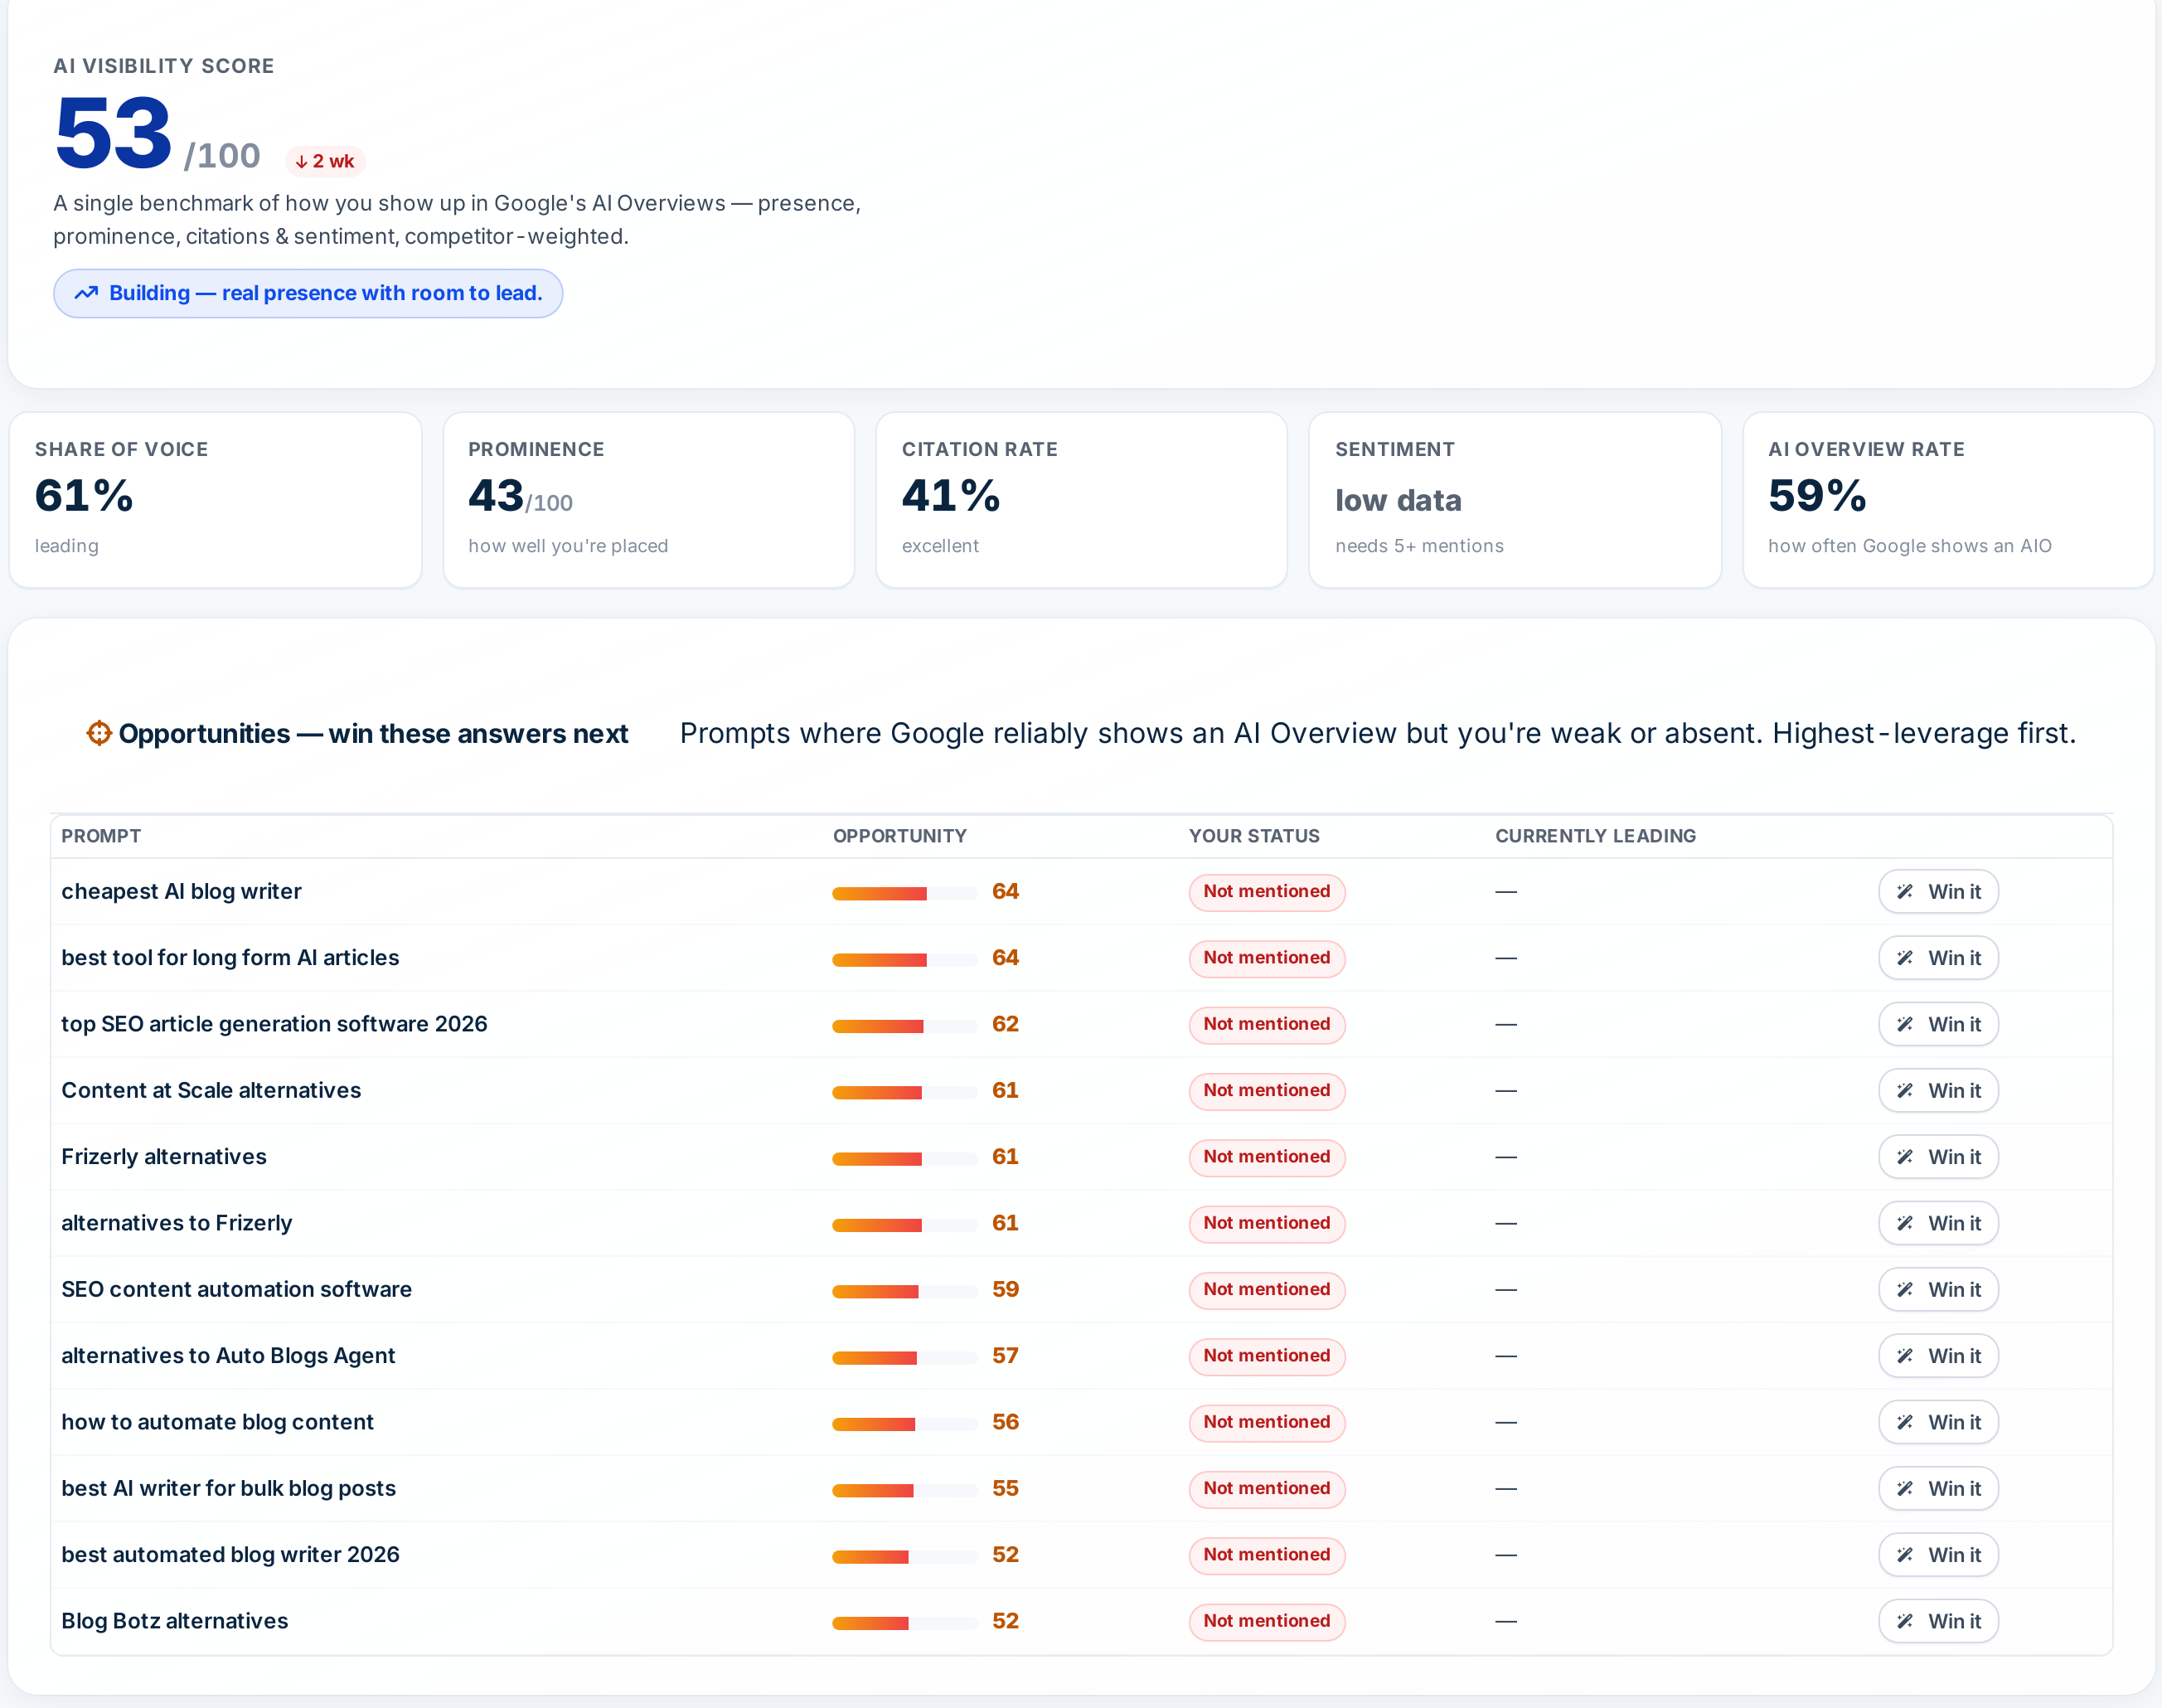This screenshot has height=1708, width=2162.
Task: Click the prompt 'alternatives to Auto Blogs Agent'
Action: (228, 1355)
